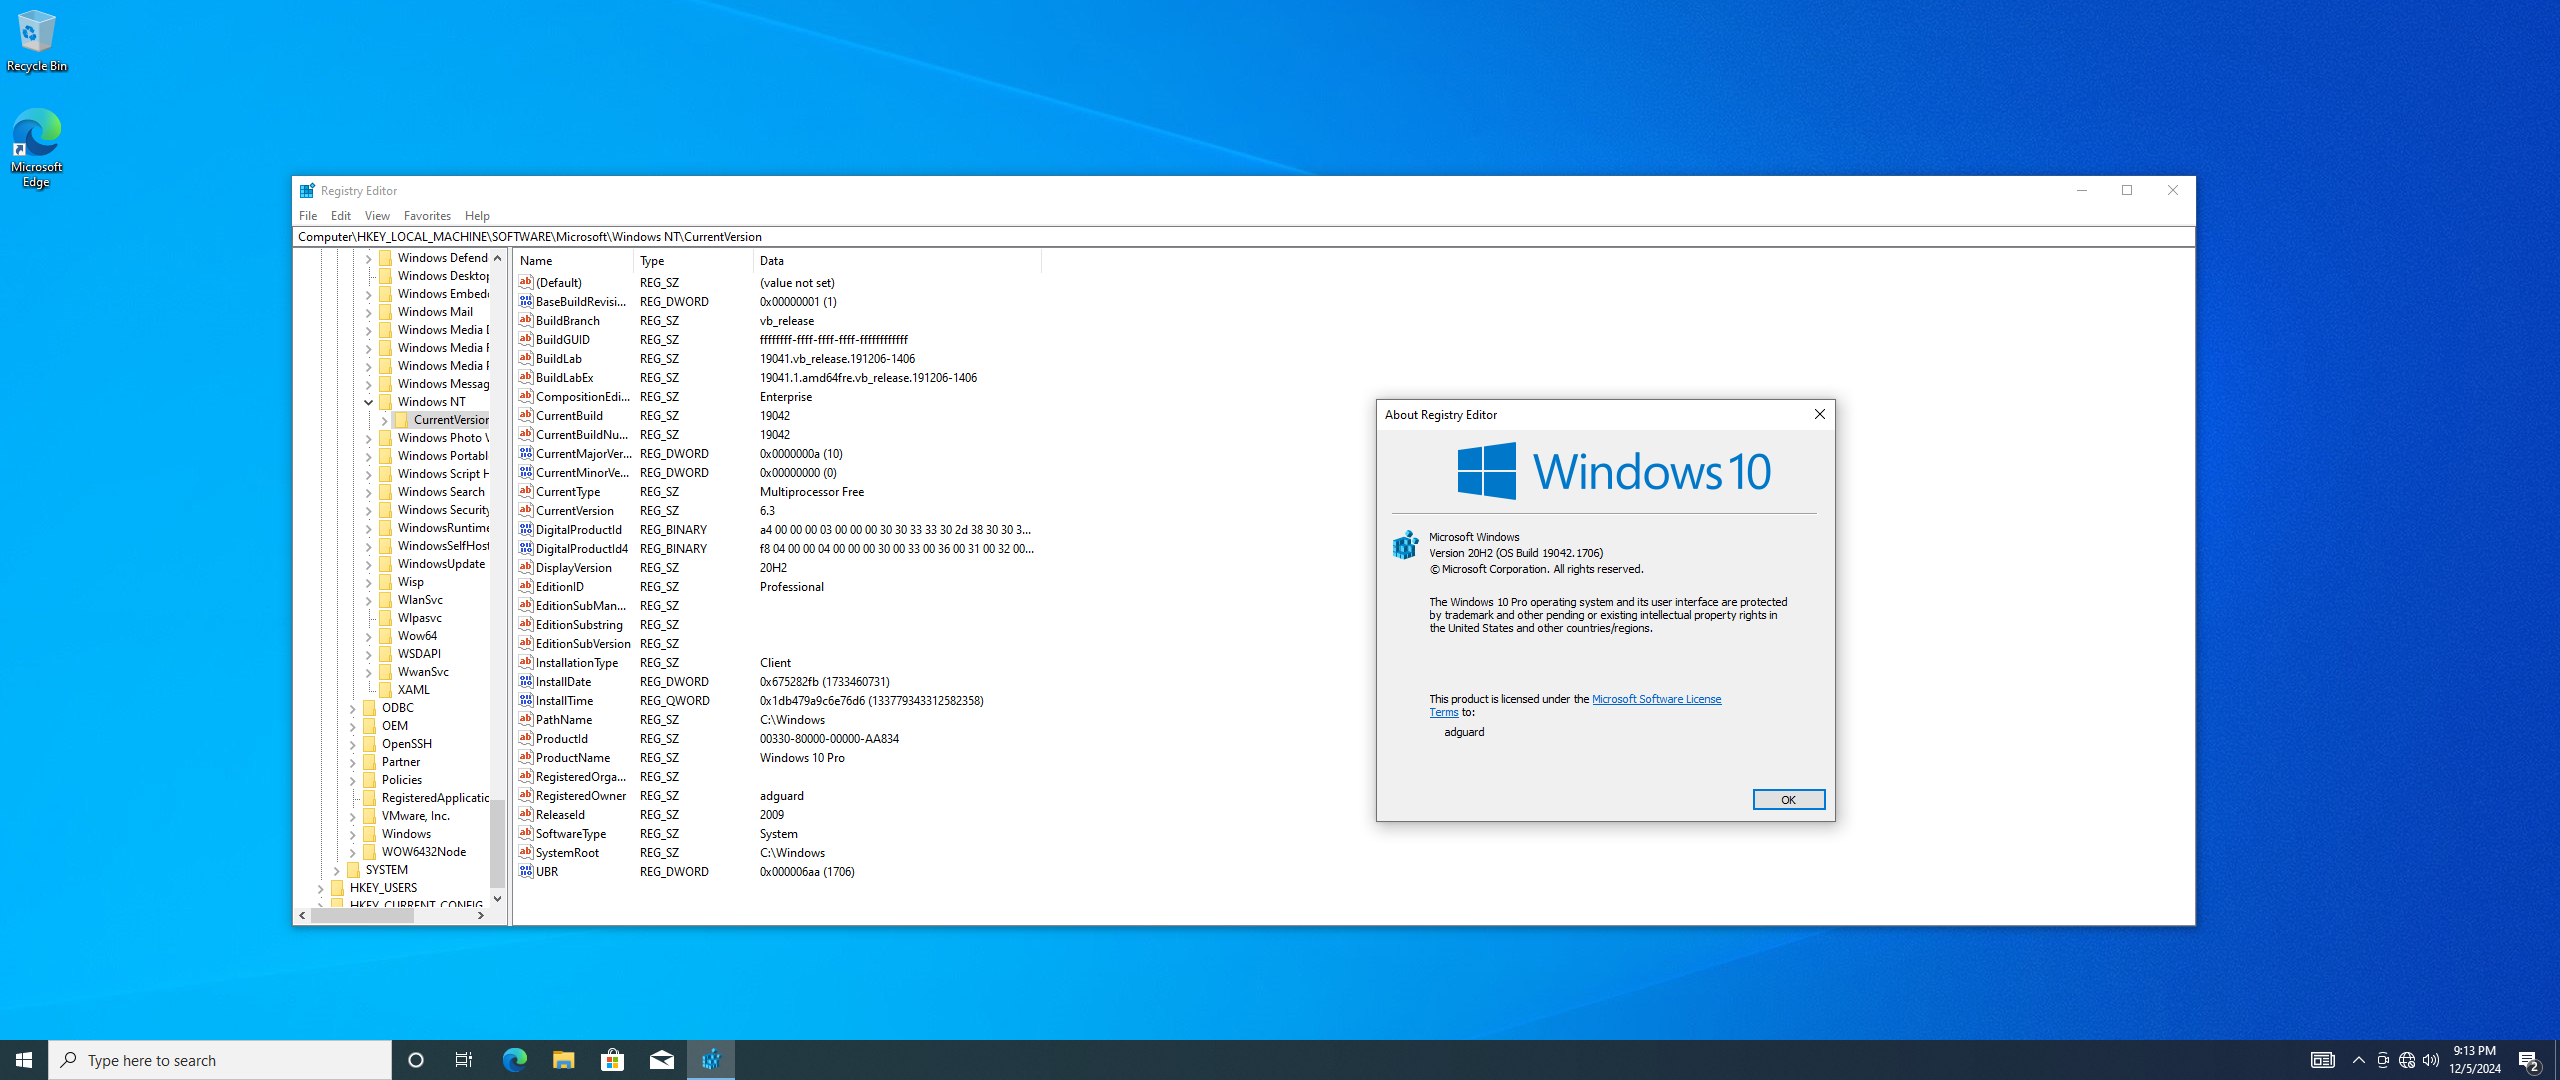
Task: Expand the Windows Search tree node
Action: click(x=368, y=492)
